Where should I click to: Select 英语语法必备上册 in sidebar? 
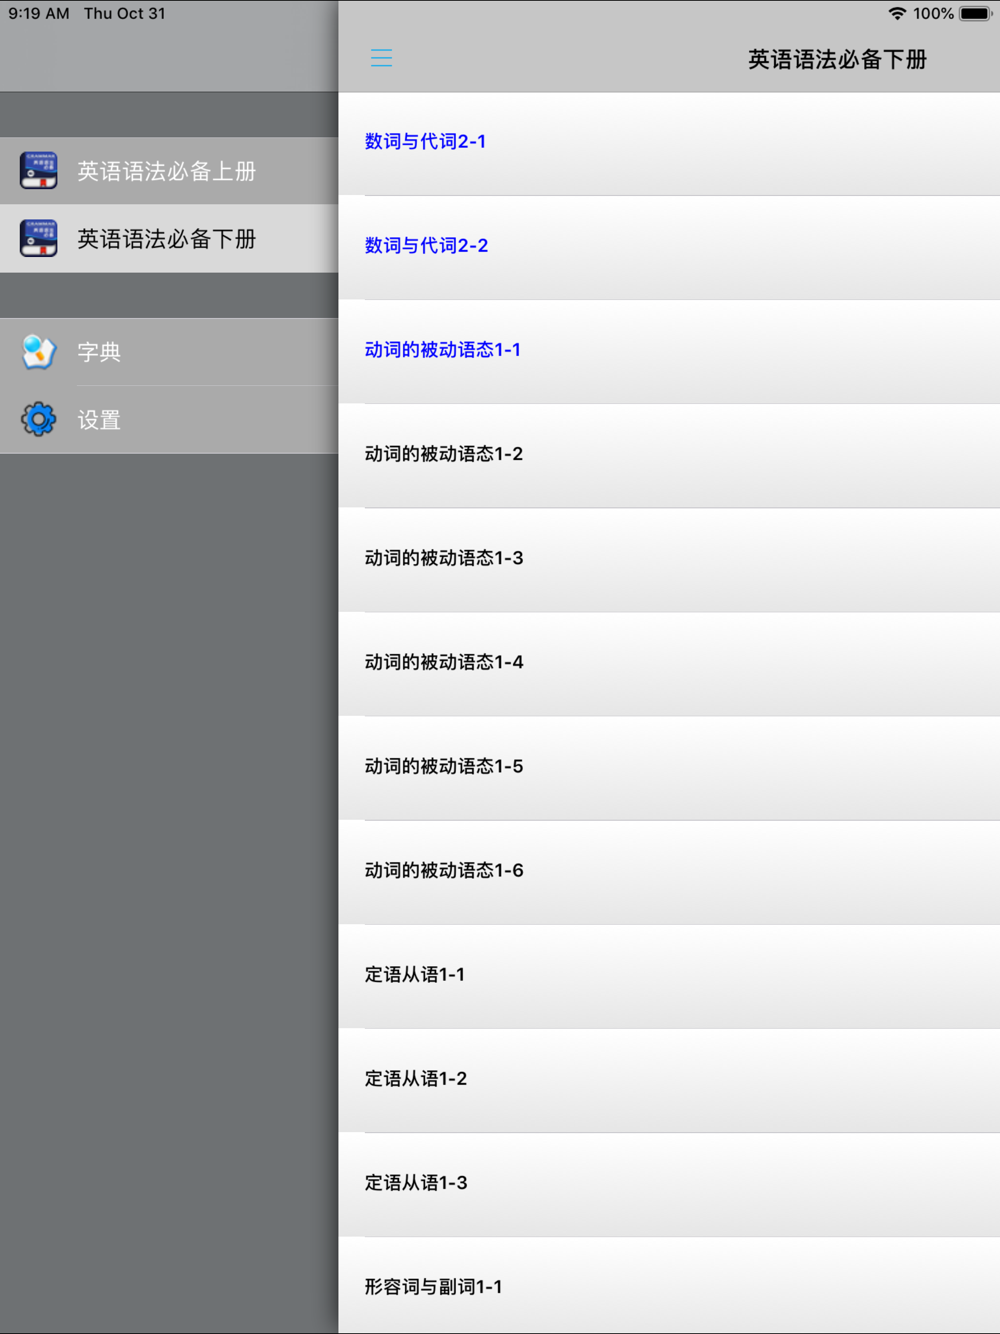pyautogui.click(x=169, y=171)
